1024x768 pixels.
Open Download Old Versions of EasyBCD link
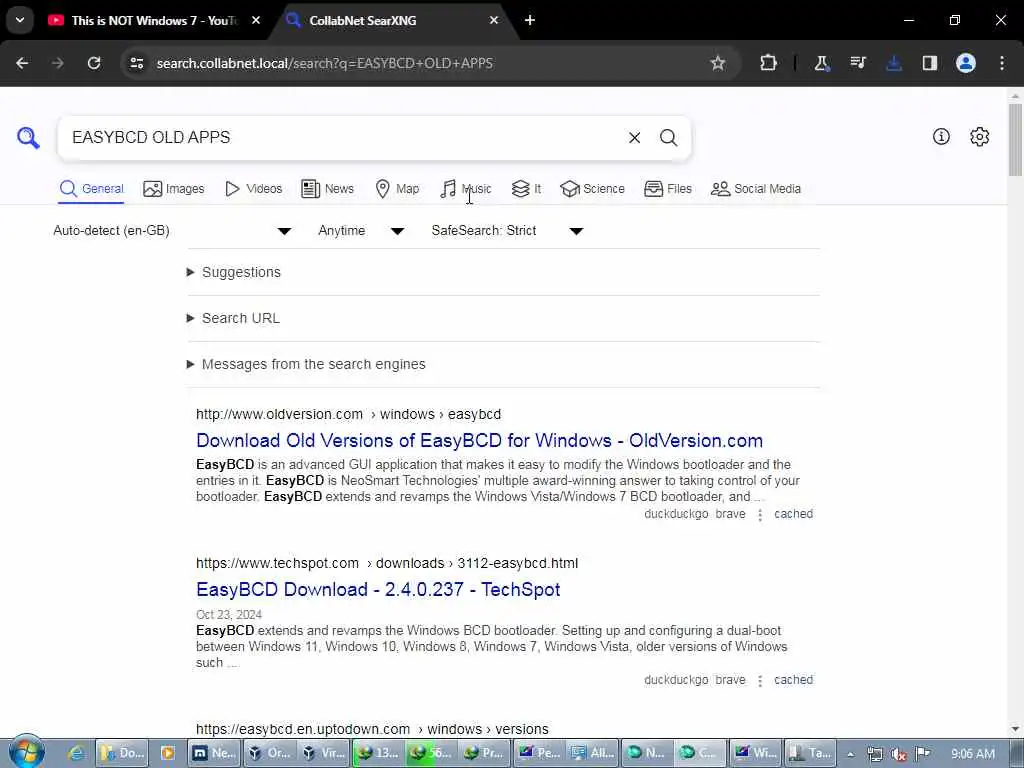(x=479, y=441)
